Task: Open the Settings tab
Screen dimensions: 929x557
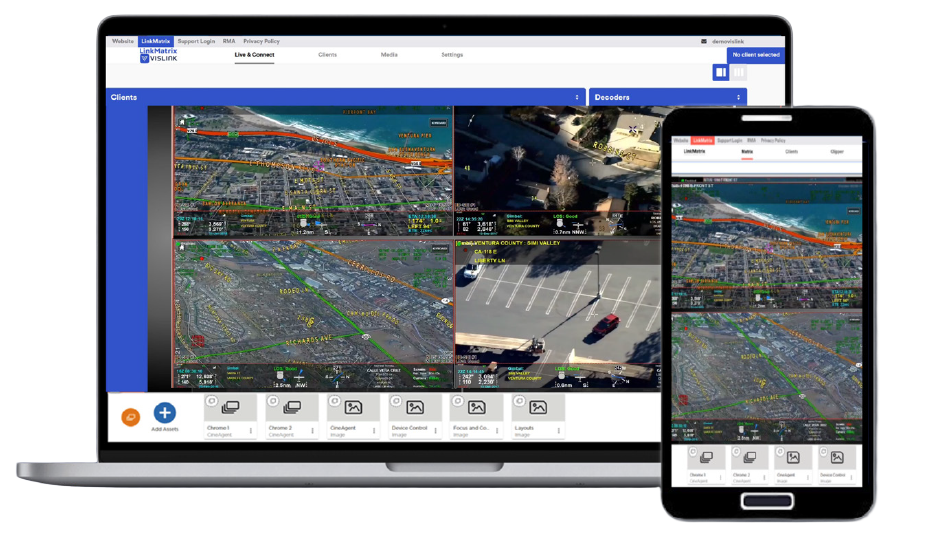Action: pyautogui.click(x=452, y=54)
